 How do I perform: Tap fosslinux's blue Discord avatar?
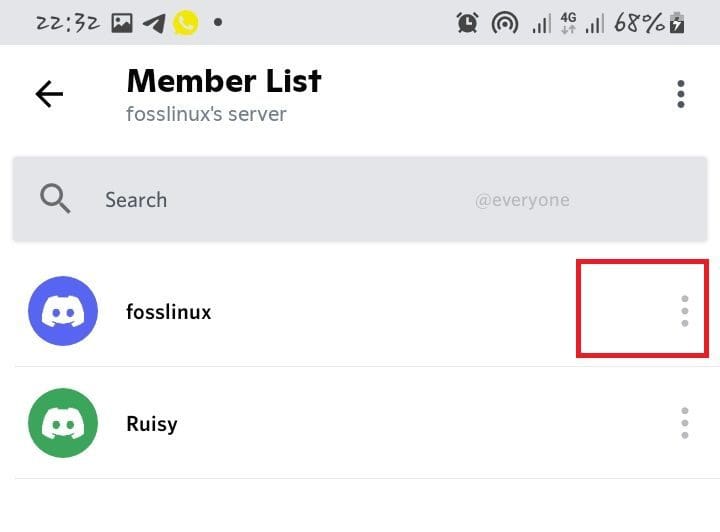(x=63, y=311)
